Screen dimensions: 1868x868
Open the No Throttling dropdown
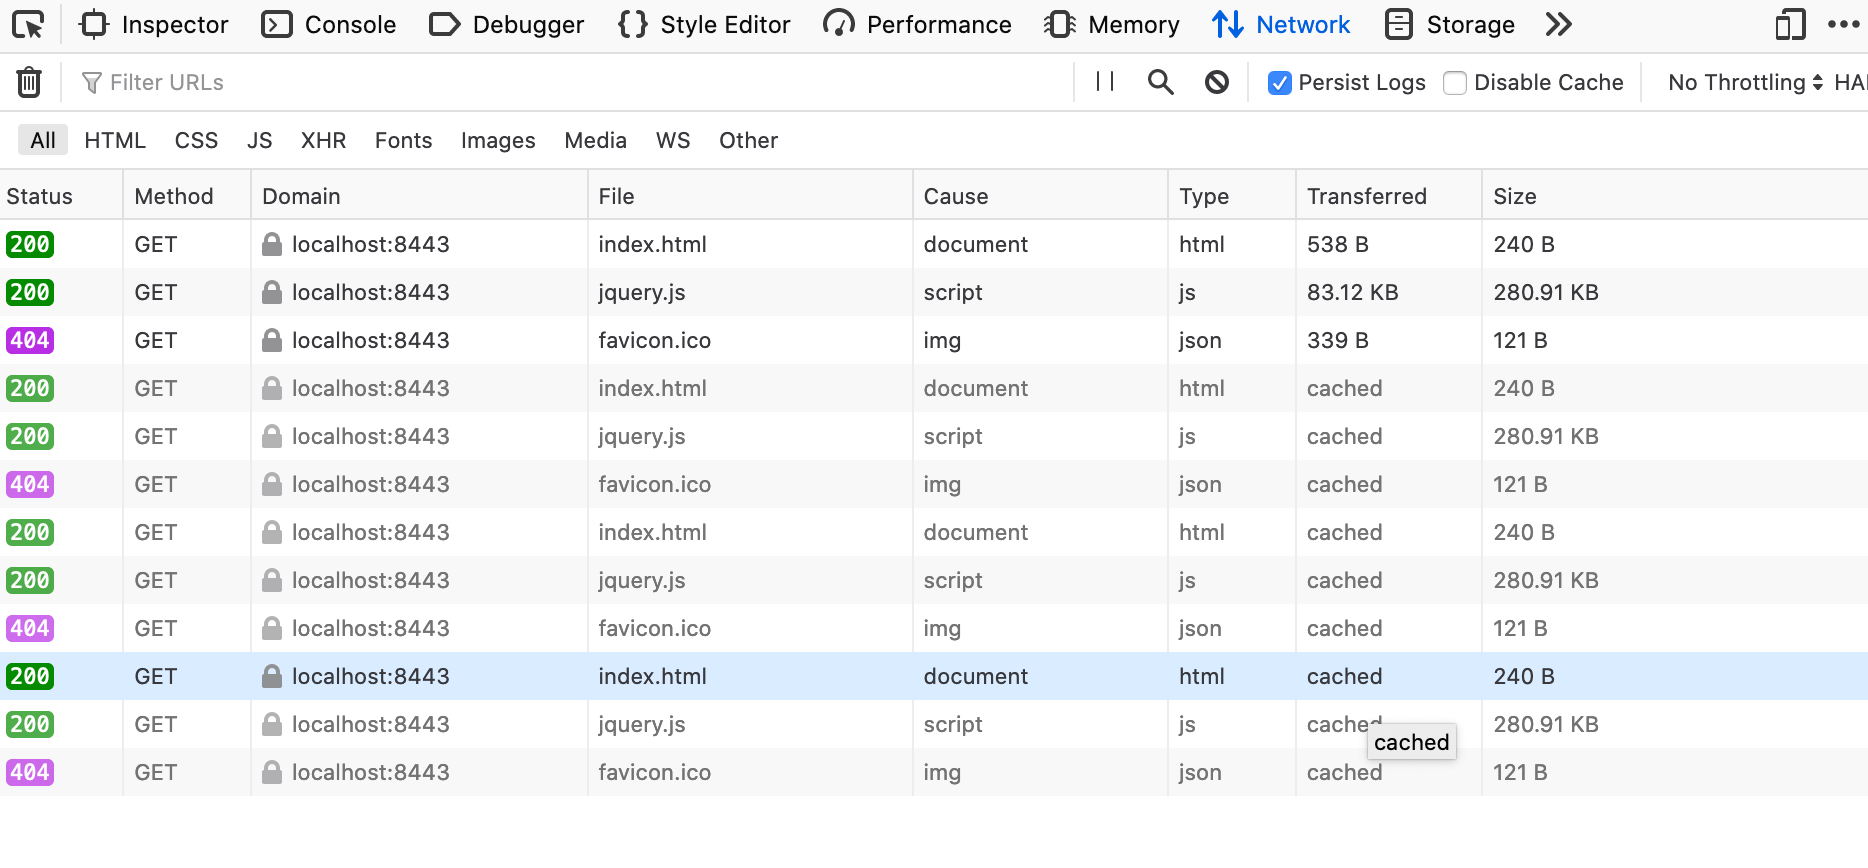(x=1746, y=82)
